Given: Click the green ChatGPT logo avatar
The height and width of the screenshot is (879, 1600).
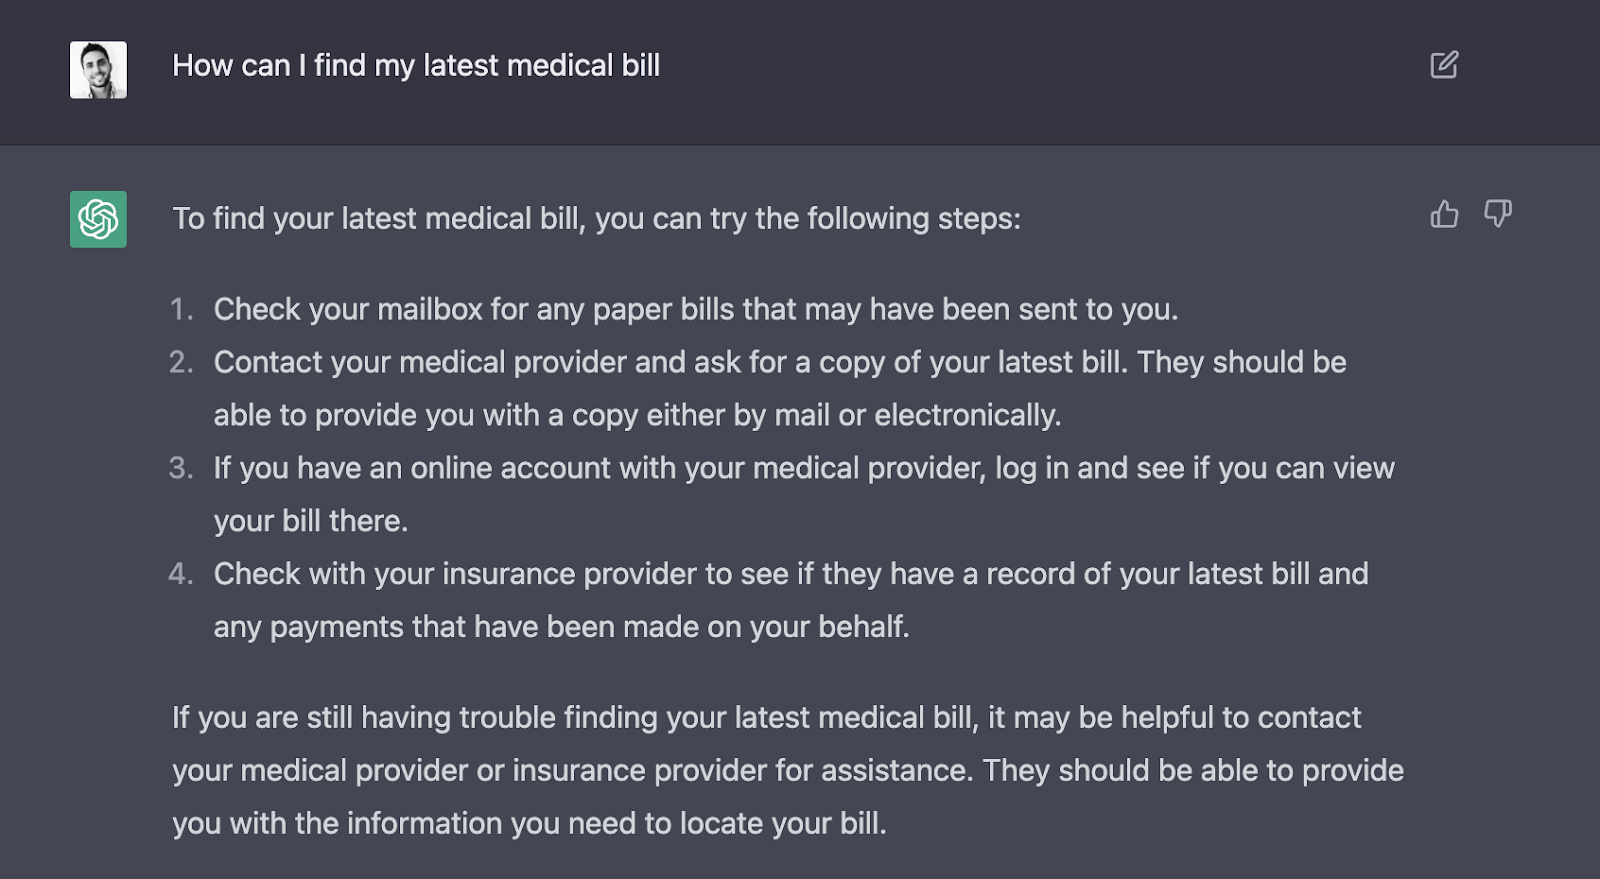Looking at the screenshot, I should pos(98,219).
